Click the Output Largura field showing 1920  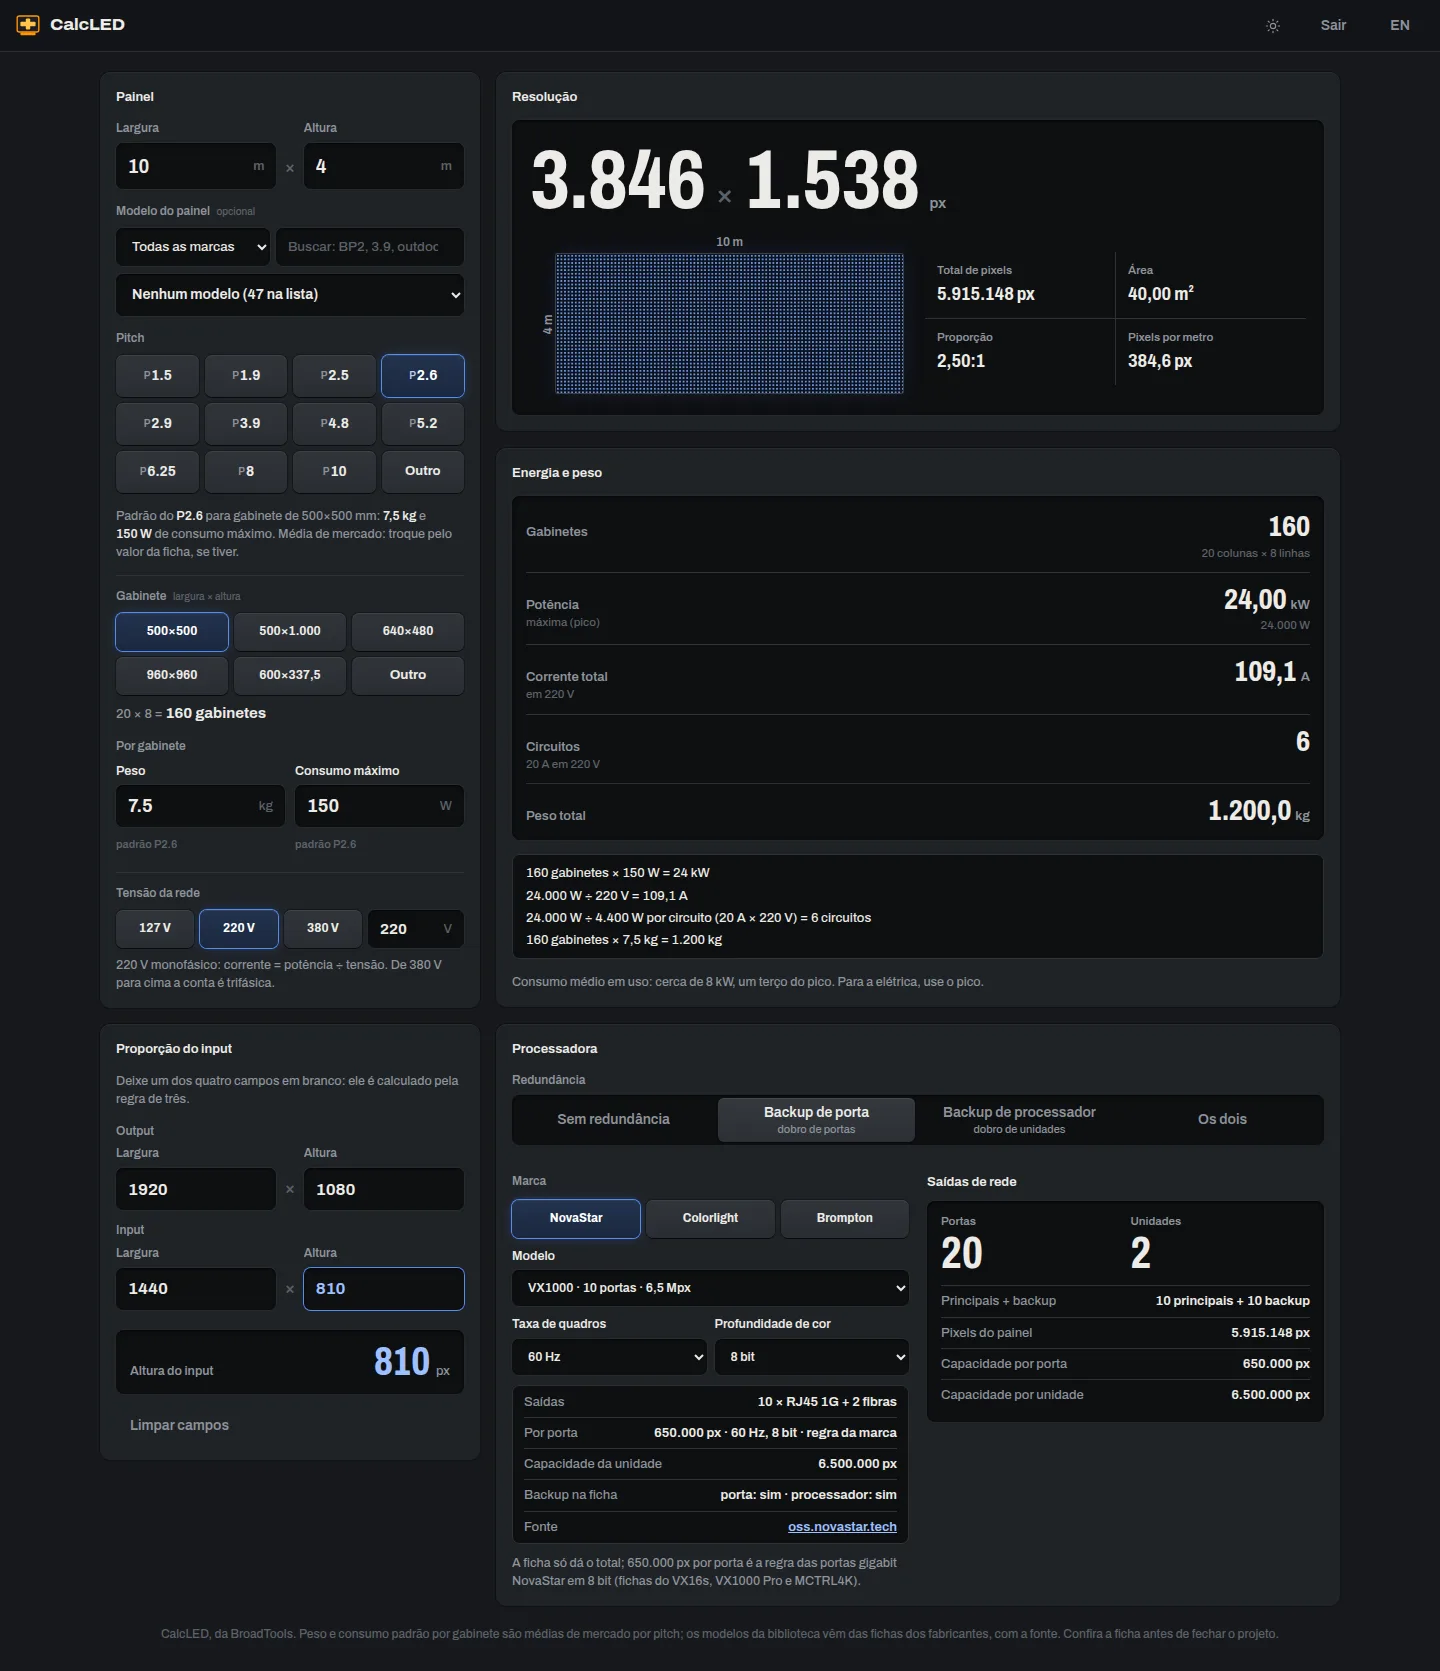[196, 1190]
